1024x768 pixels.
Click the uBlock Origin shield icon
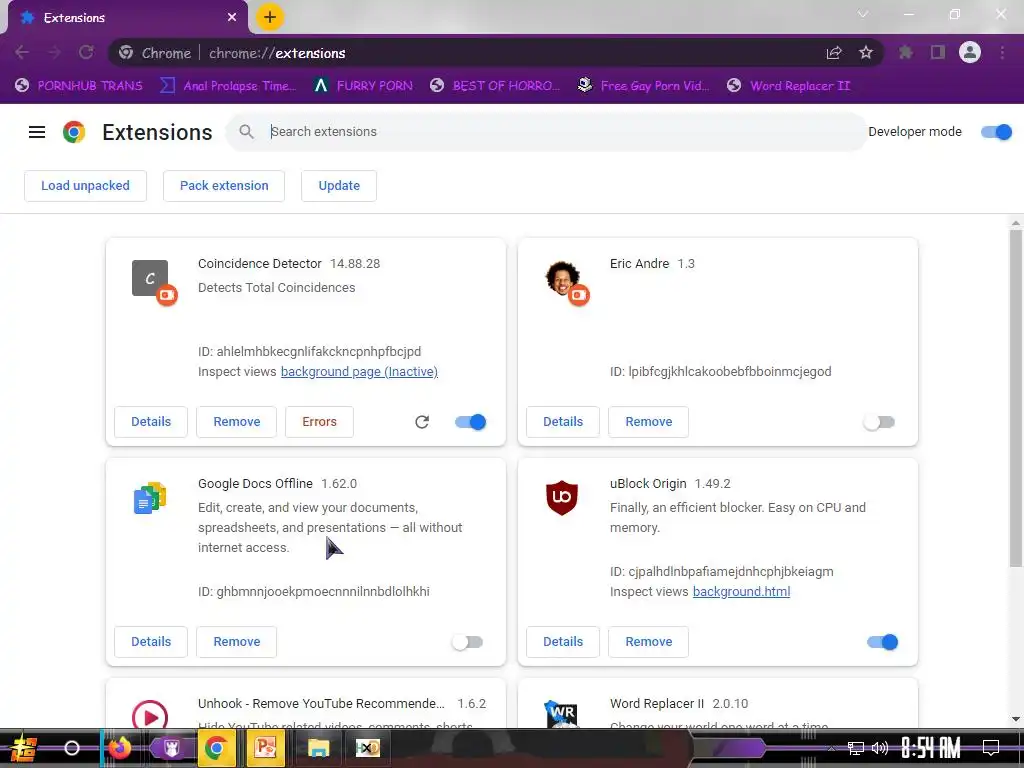coord(562,498)
